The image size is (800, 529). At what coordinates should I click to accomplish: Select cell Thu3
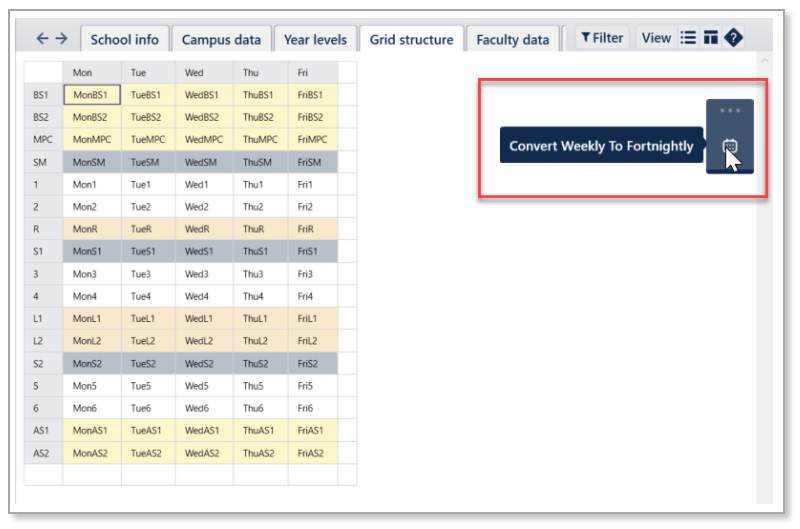(261, 274)
